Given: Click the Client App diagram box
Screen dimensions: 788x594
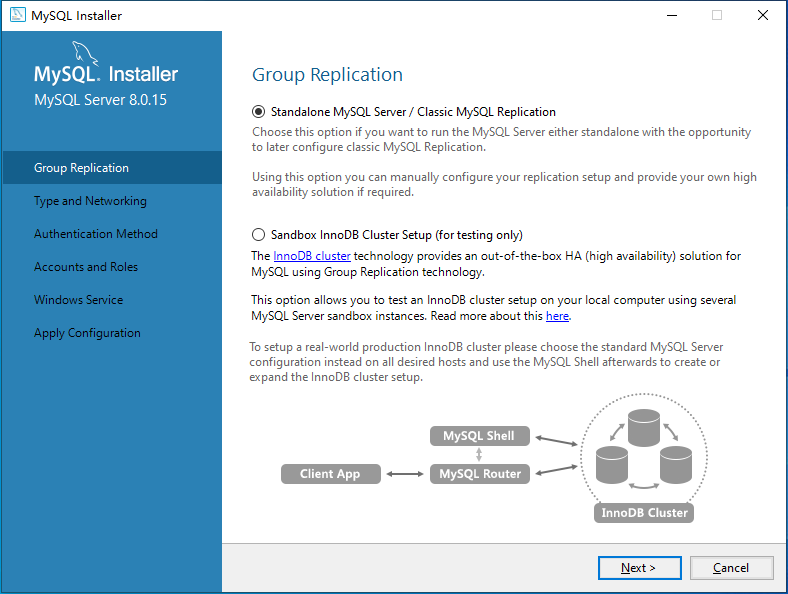Looking at the screenshot, I should coord(331,474).
